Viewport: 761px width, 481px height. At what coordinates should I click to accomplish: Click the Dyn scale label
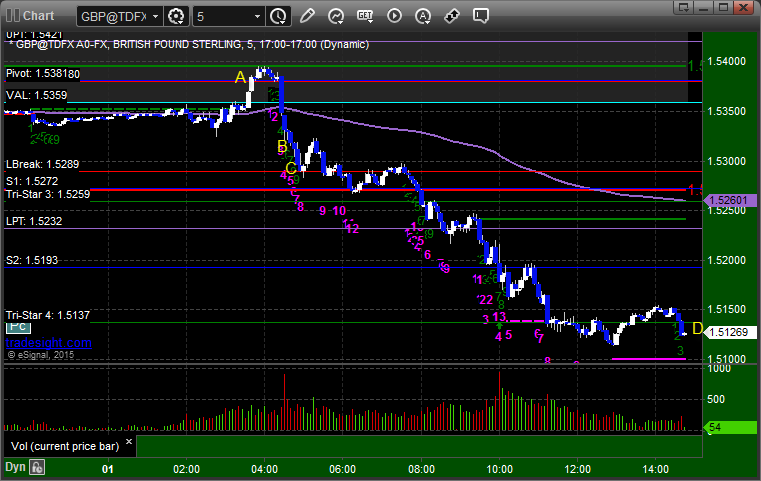pyautogui.click(x=15, y=467)
